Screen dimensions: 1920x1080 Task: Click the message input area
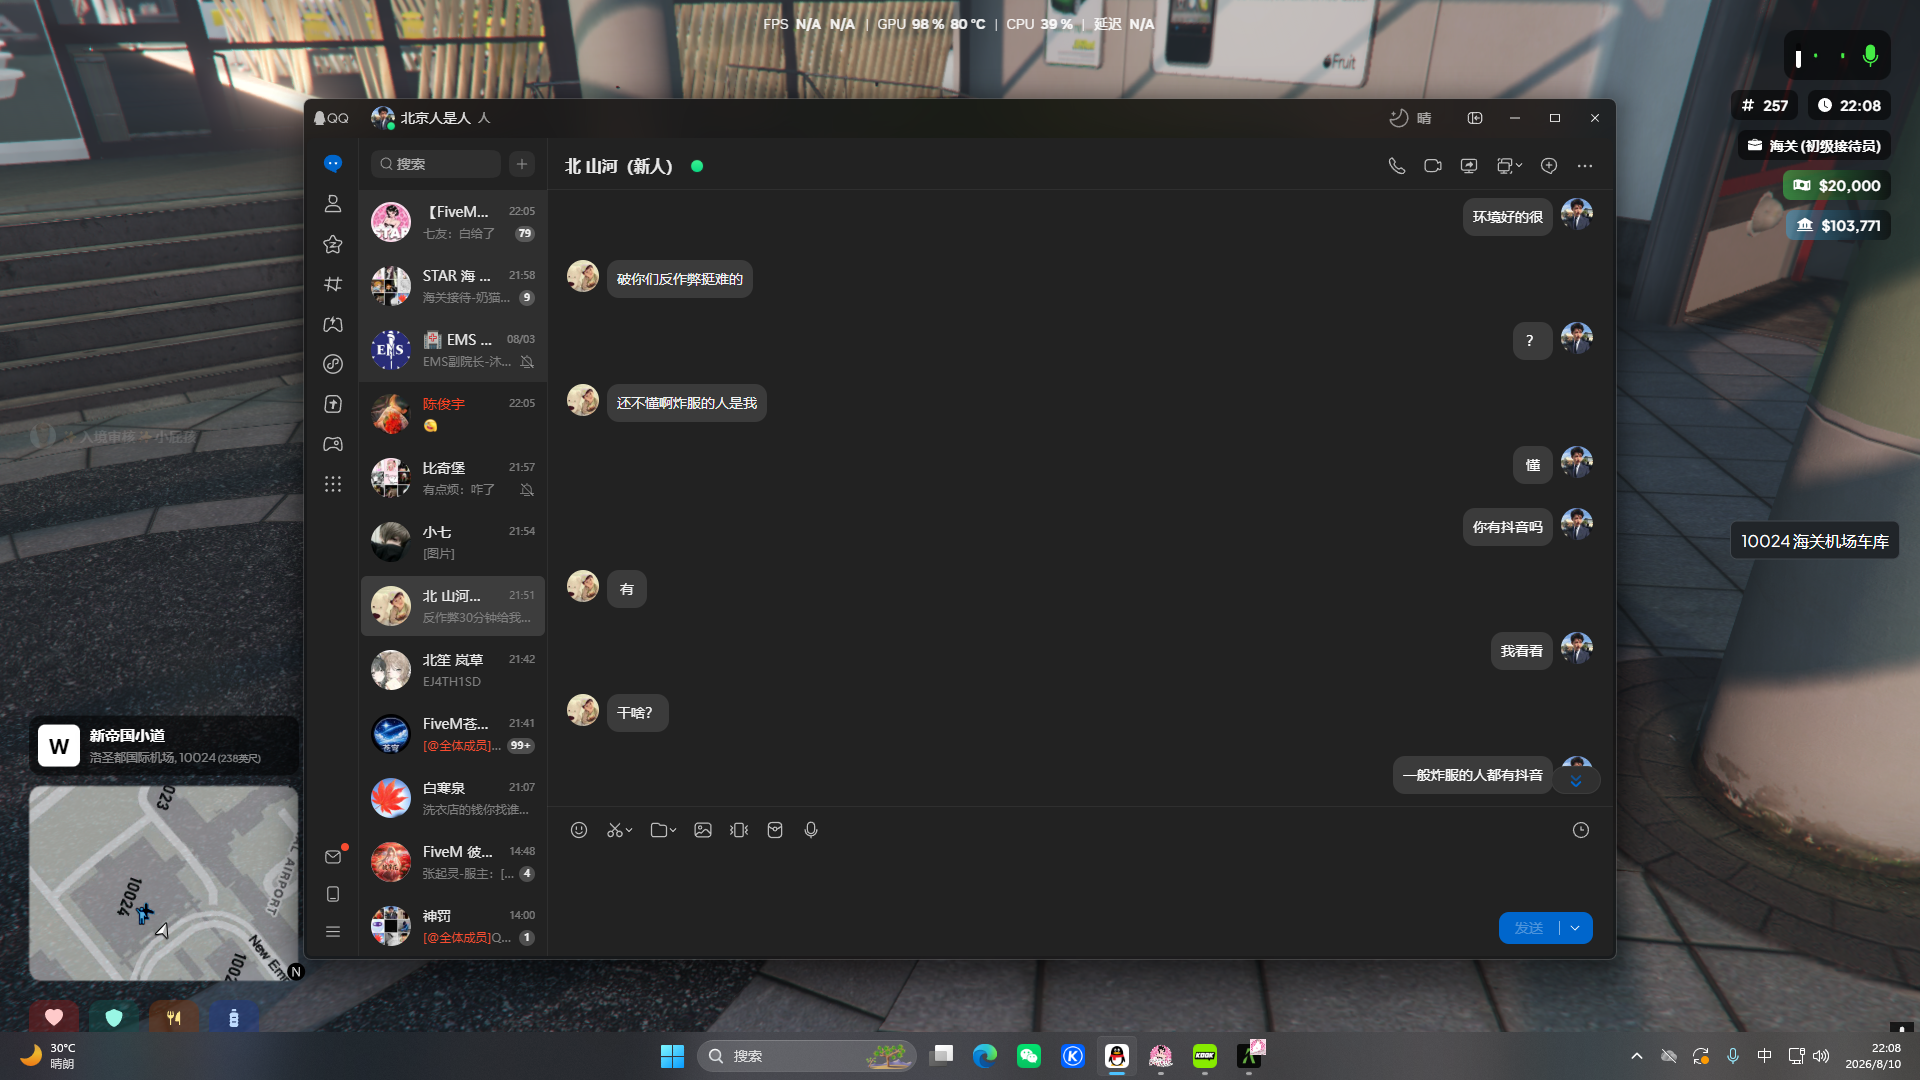point(1080,876)
